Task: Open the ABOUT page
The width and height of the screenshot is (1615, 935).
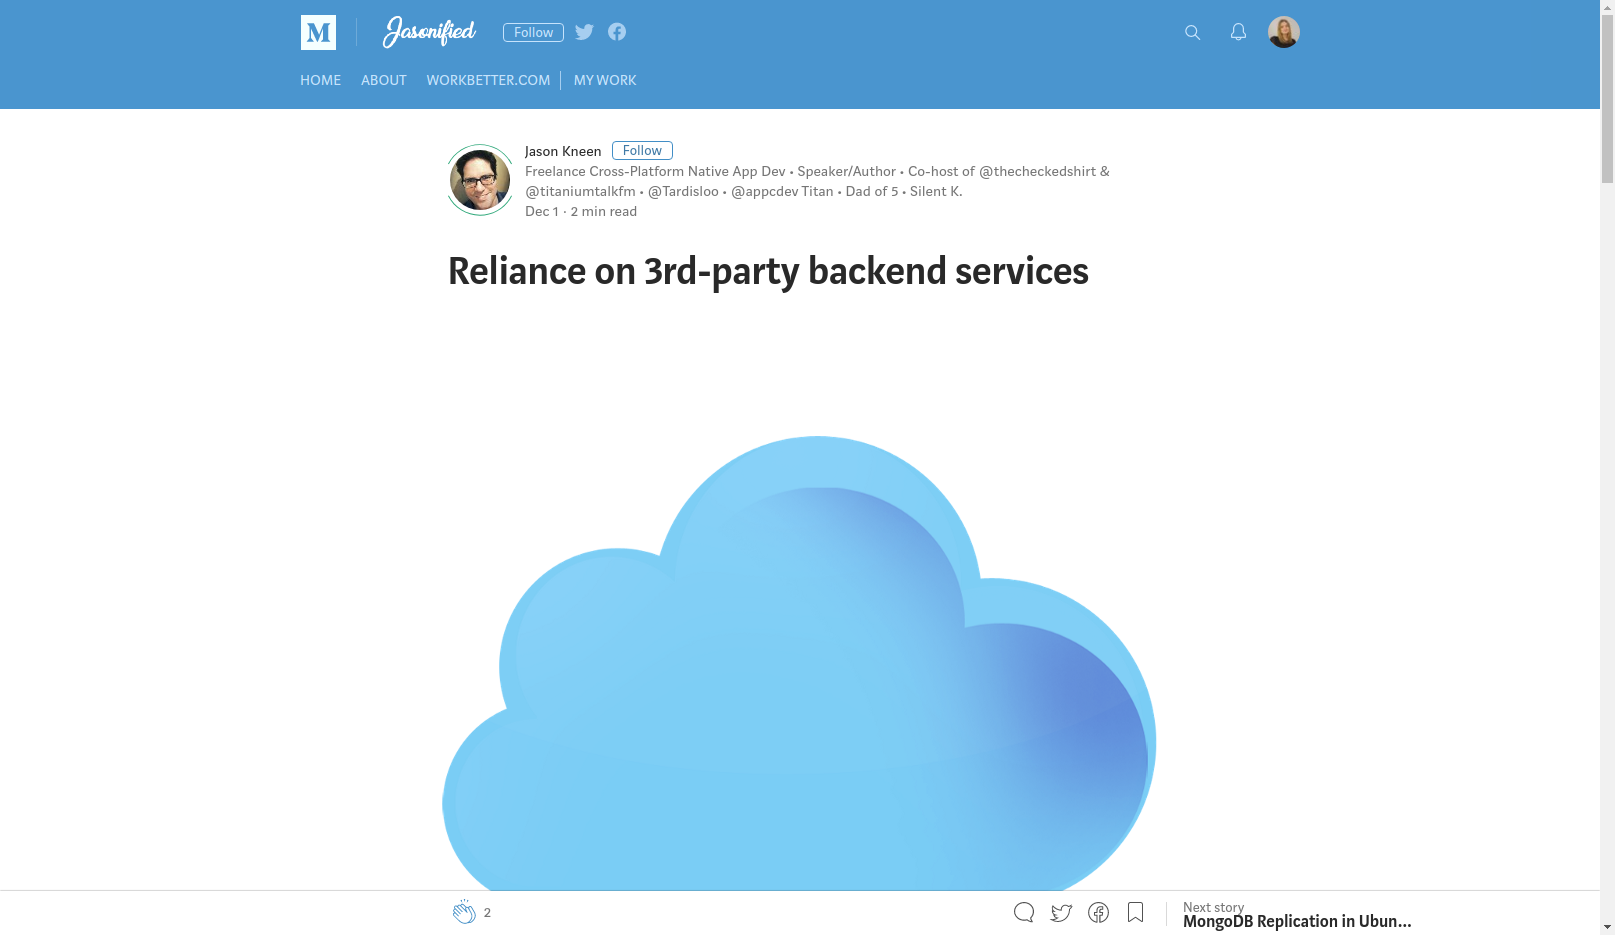Action: [384, 80]
